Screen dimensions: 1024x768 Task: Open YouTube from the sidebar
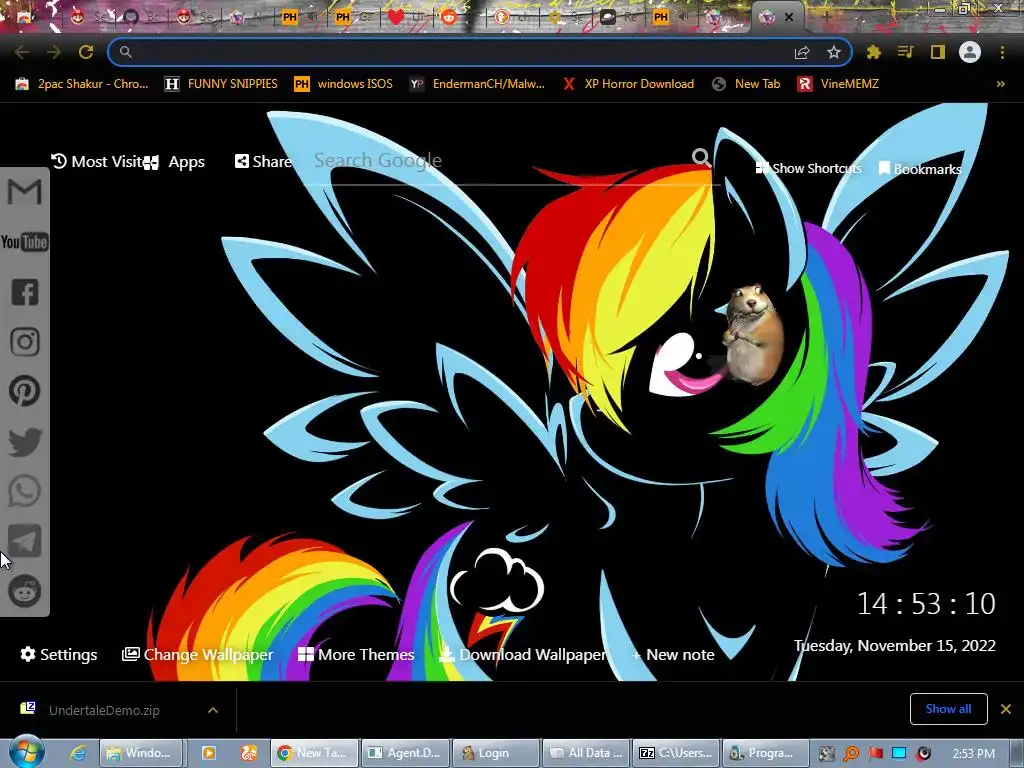25,242
